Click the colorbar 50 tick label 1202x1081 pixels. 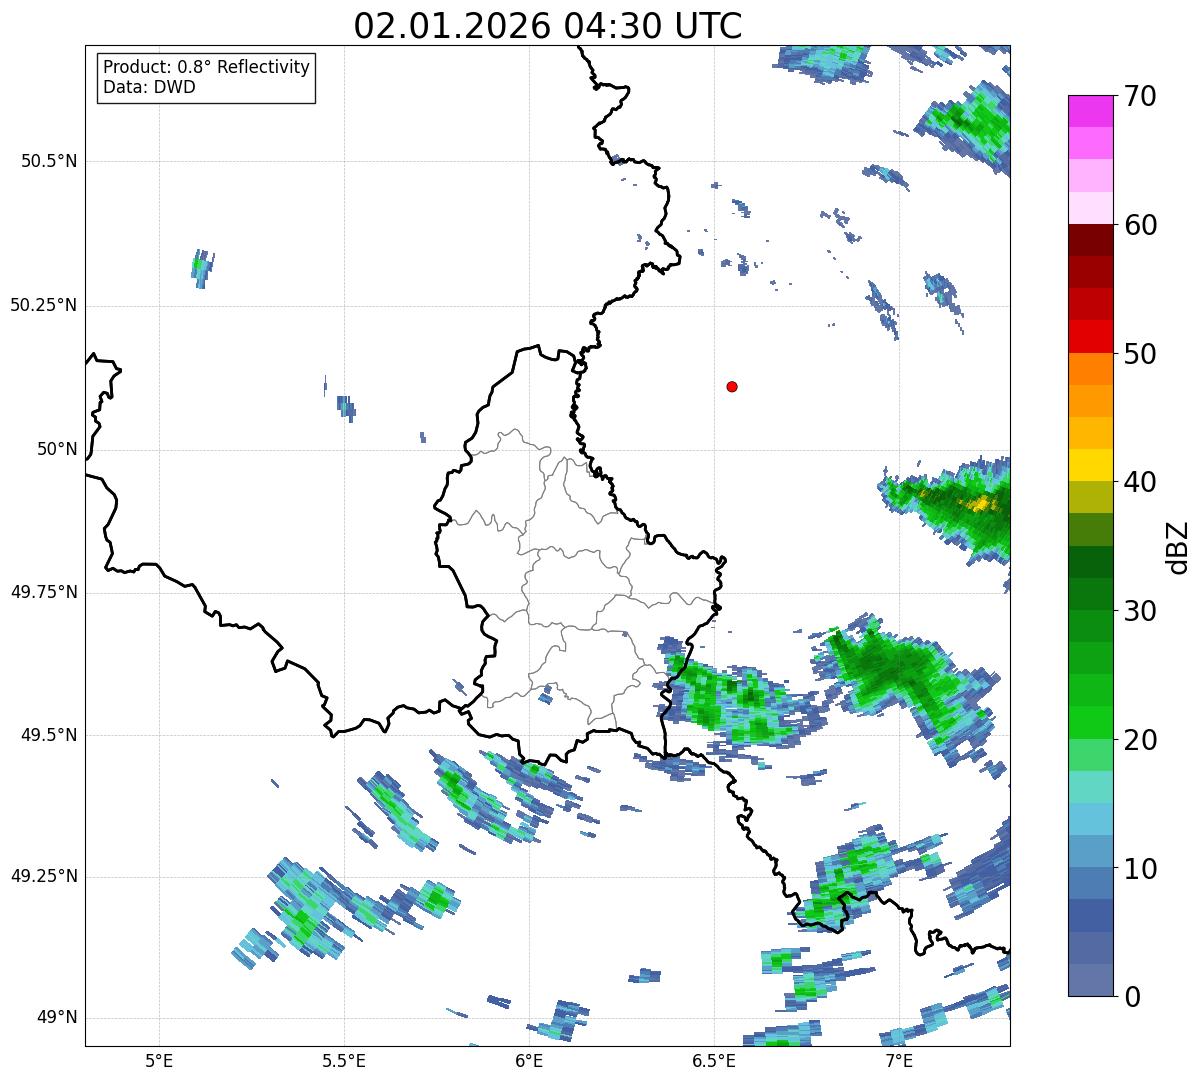(x=1140, y=354)
